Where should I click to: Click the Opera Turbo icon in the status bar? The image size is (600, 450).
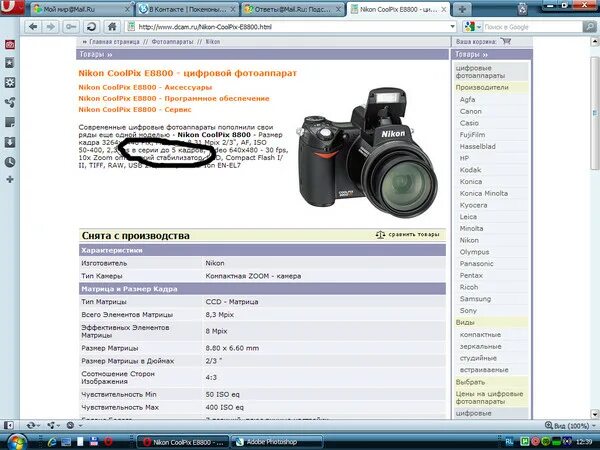[70, 425]
